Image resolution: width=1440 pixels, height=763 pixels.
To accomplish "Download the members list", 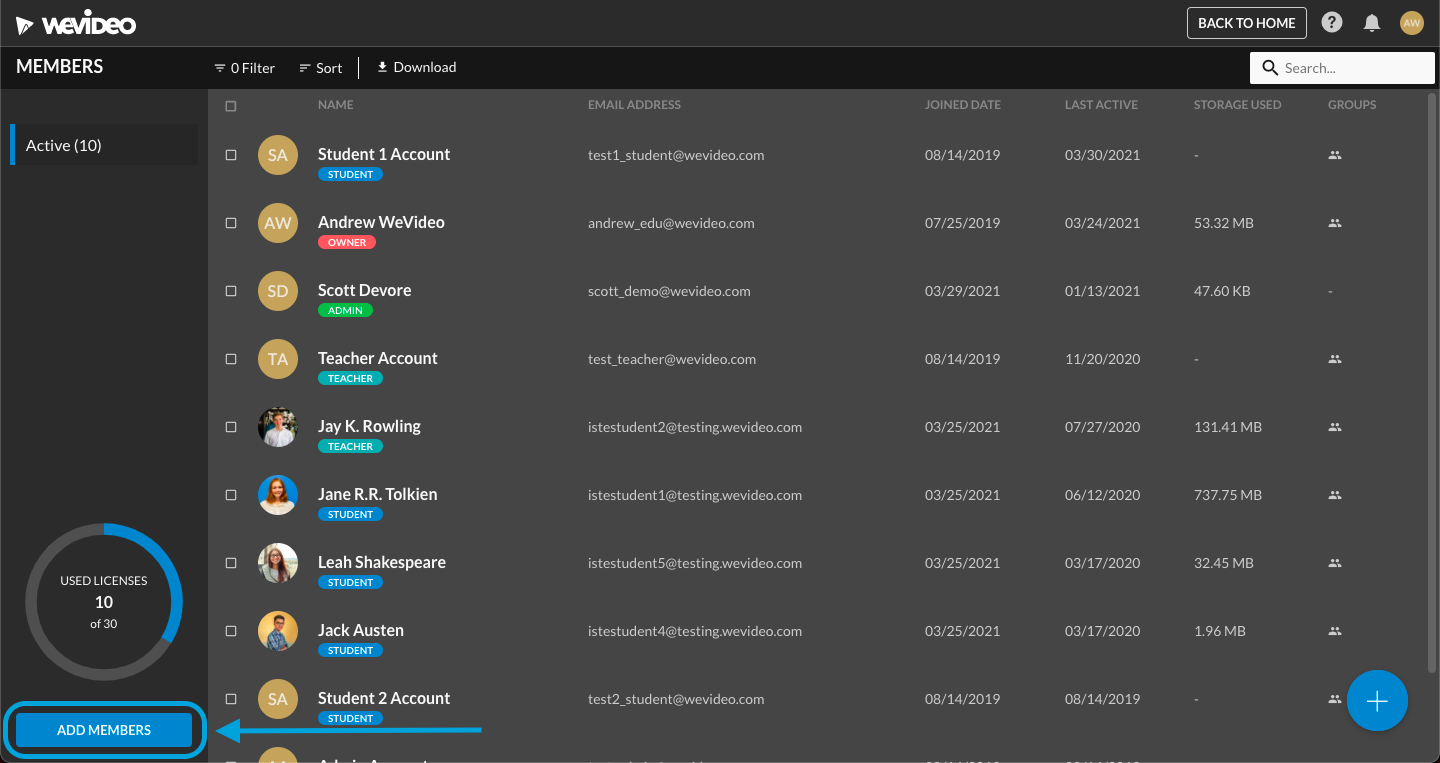I will [x=416, y=67].
